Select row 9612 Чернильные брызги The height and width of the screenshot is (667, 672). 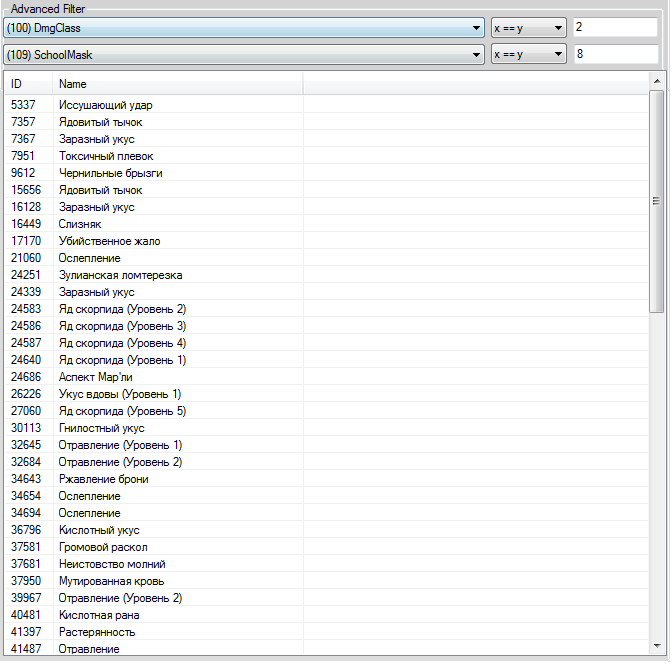110,173
